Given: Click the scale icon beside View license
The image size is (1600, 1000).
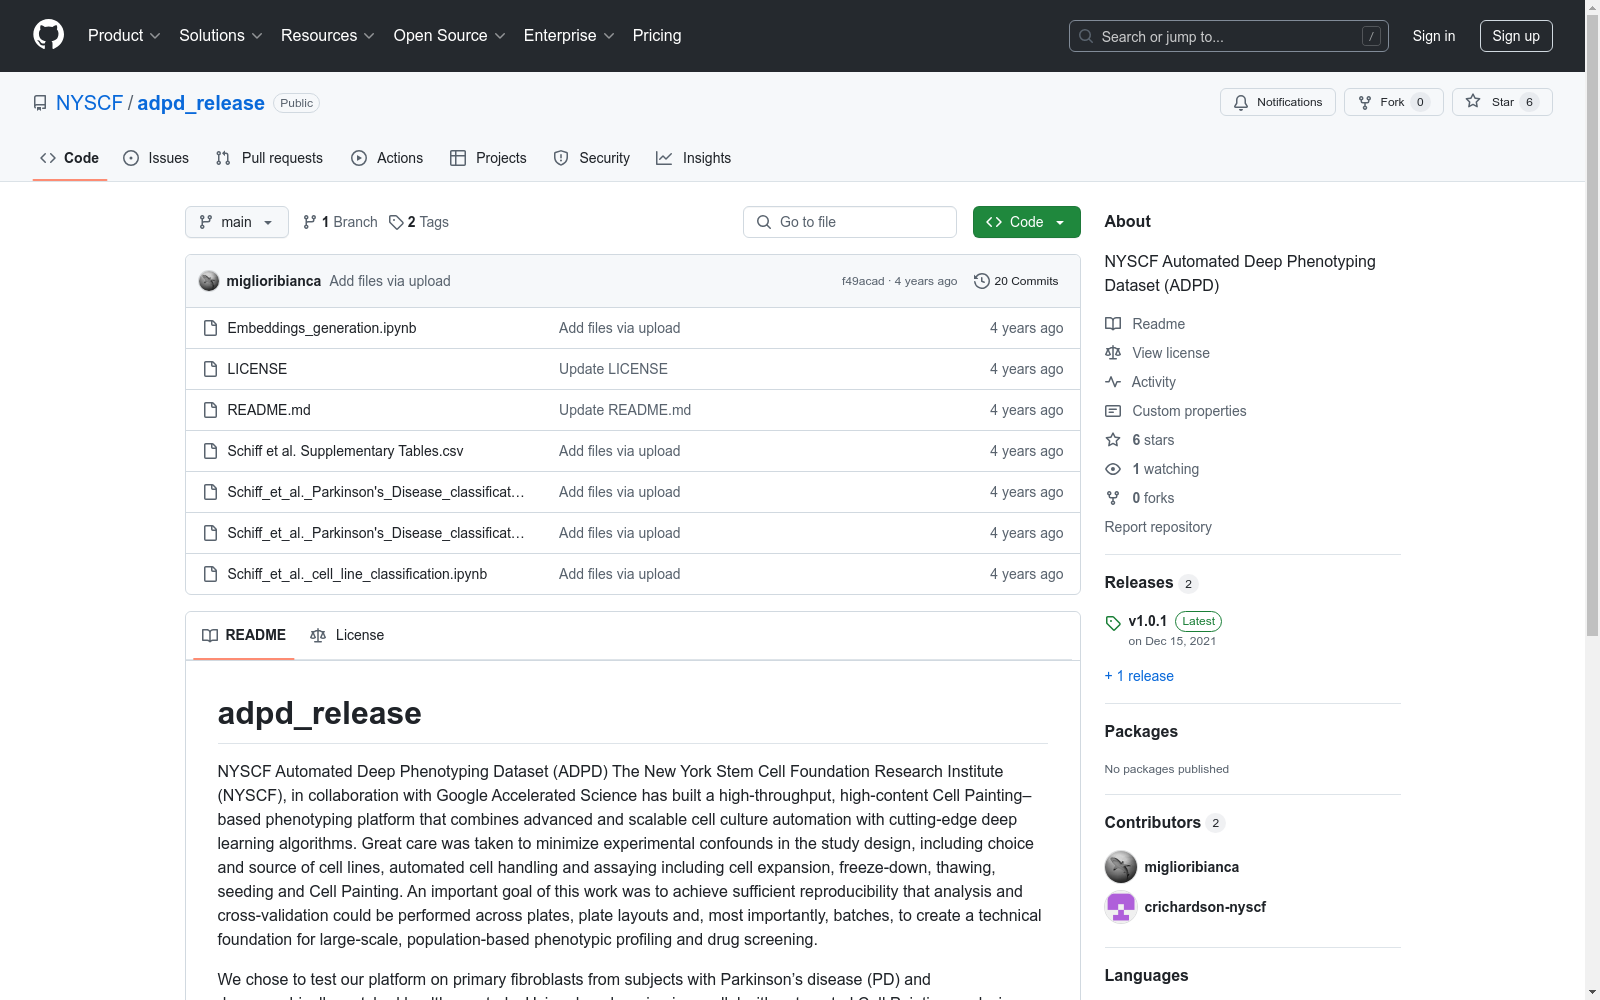Looking at the screenshot, I should pos(1113,353).
